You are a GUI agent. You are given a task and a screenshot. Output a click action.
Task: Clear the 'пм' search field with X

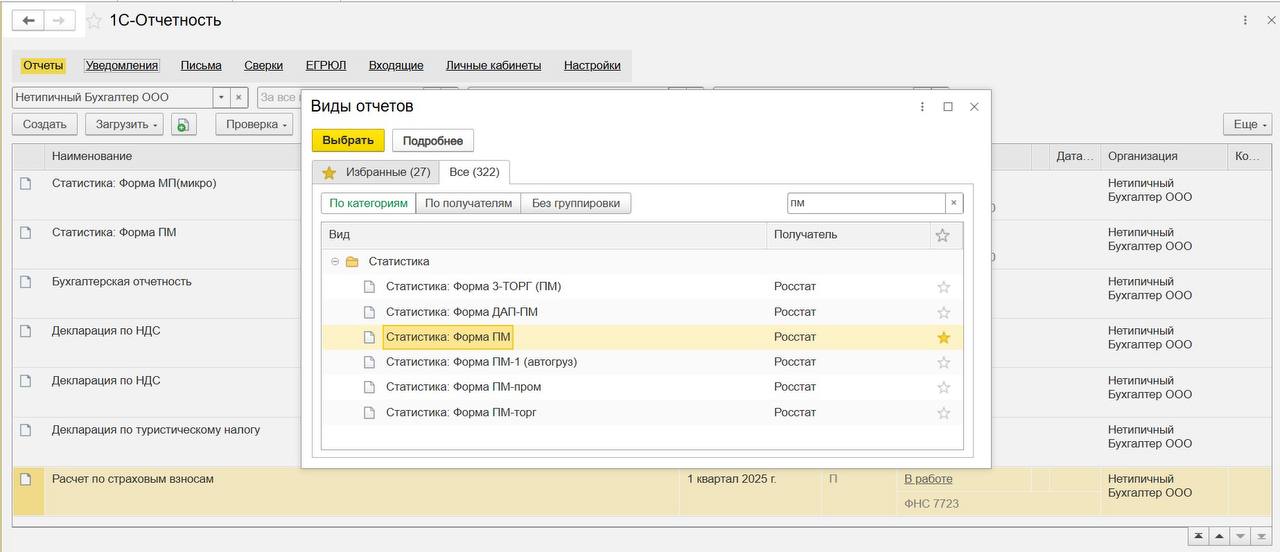954,203
